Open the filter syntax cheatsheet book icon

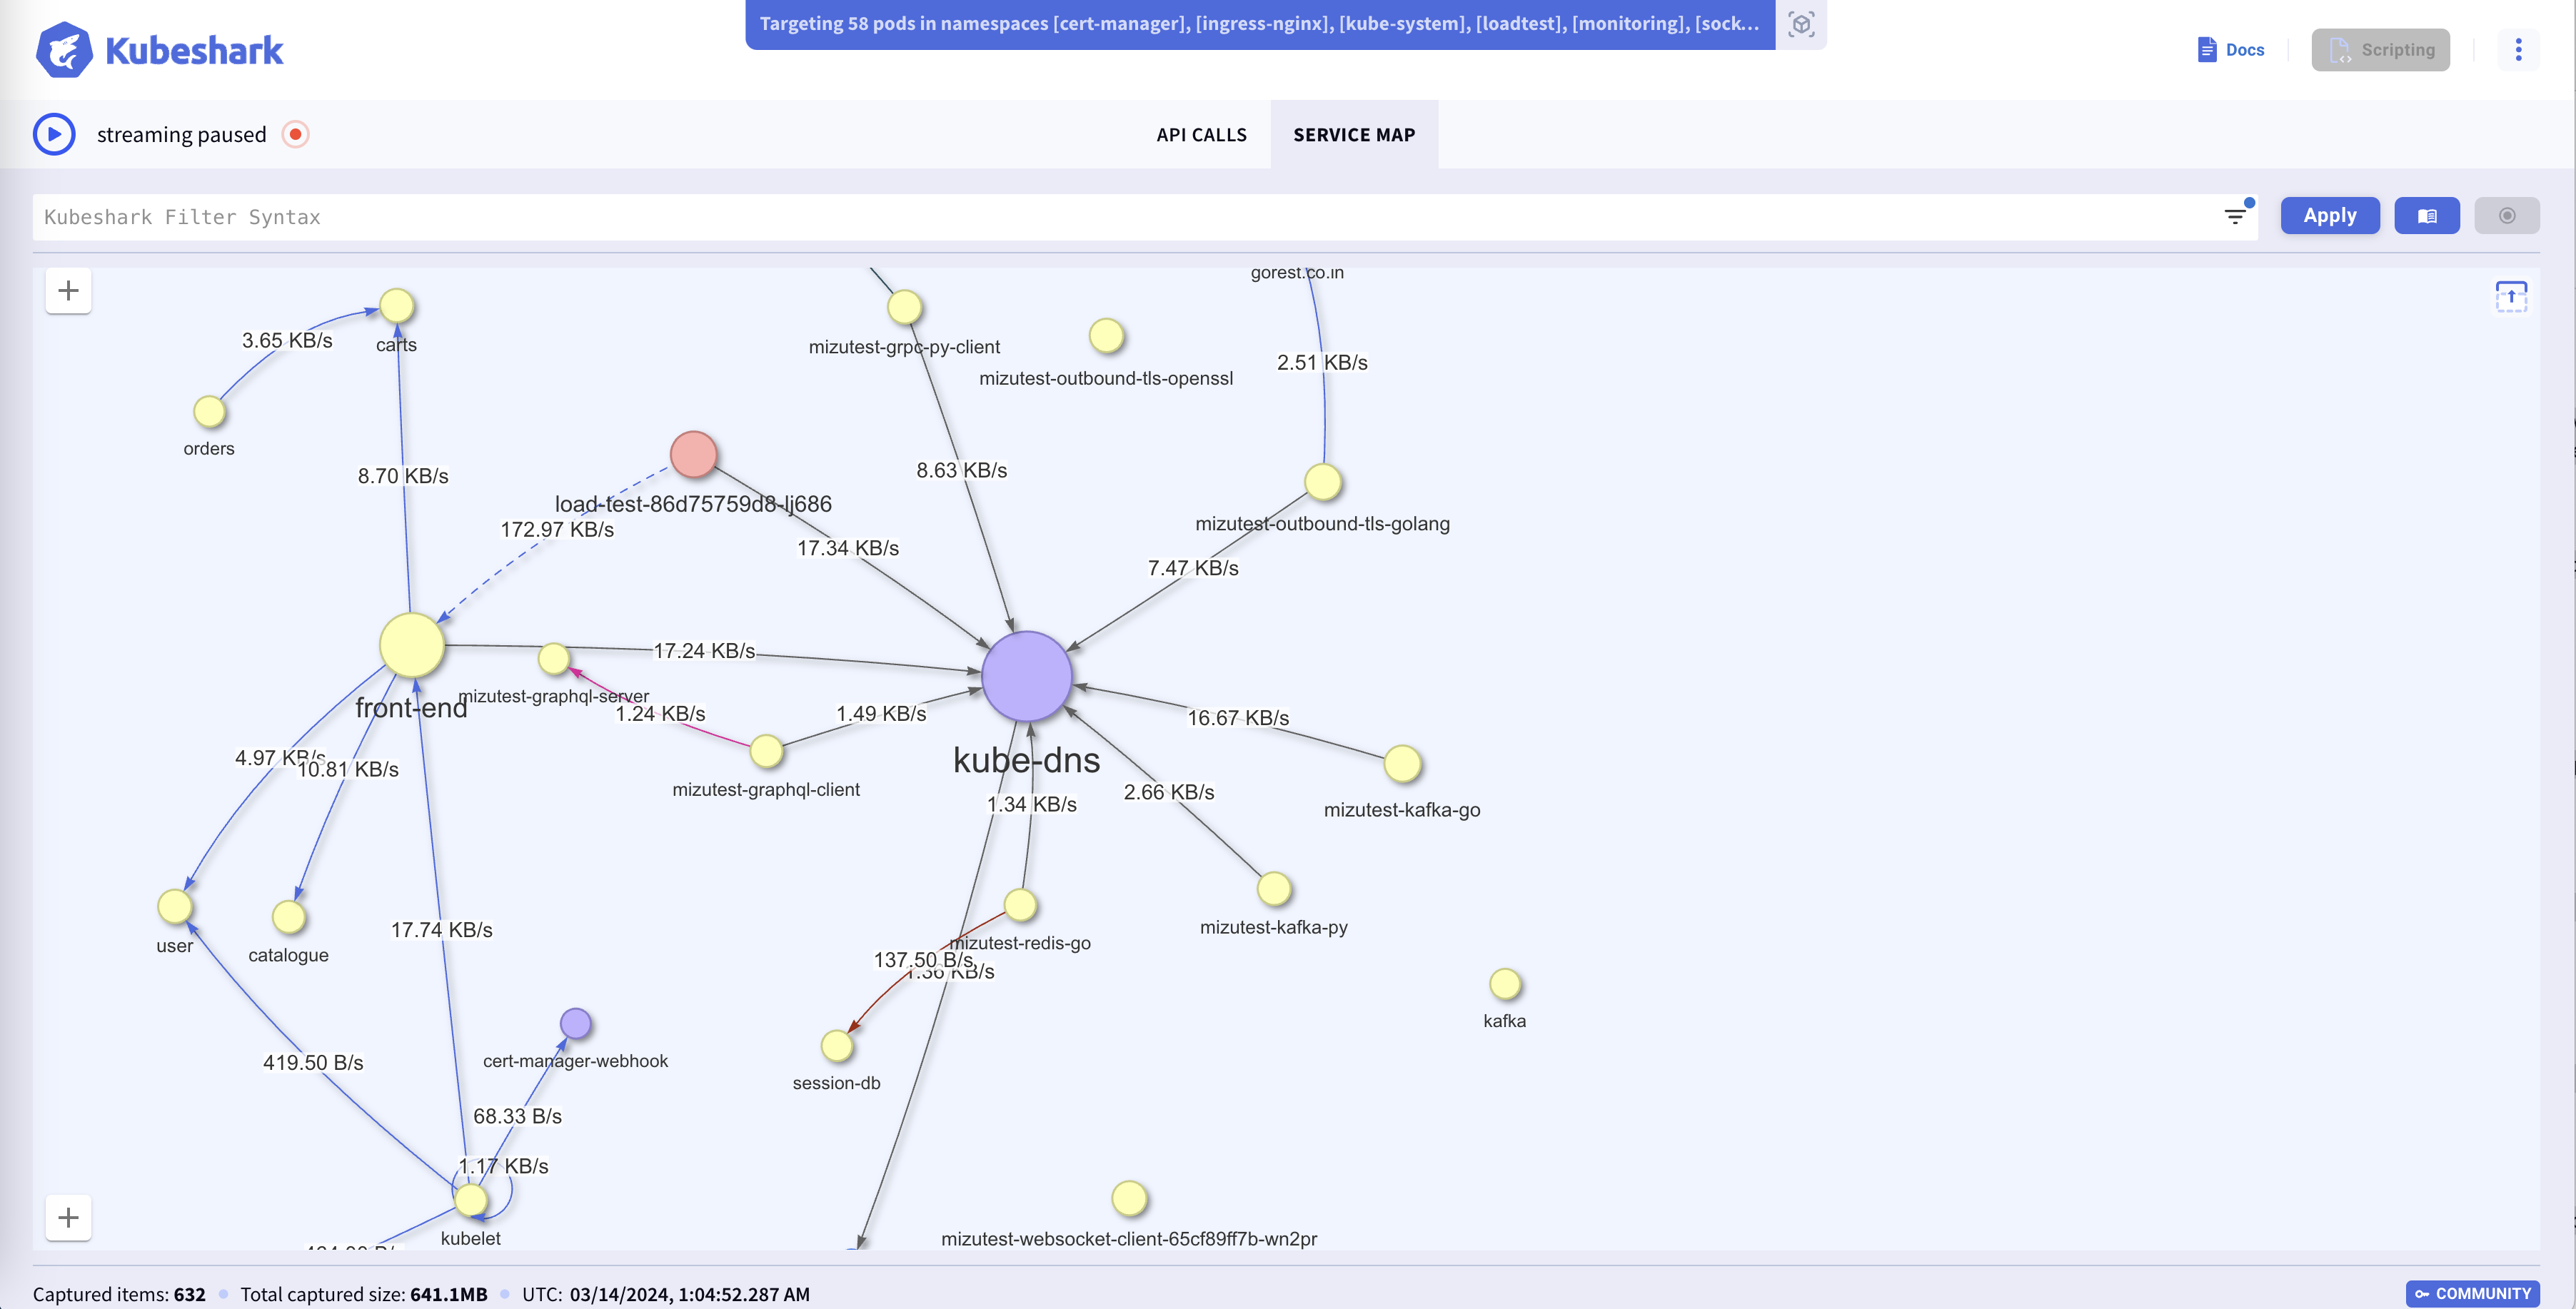(x=2427, y=215)
